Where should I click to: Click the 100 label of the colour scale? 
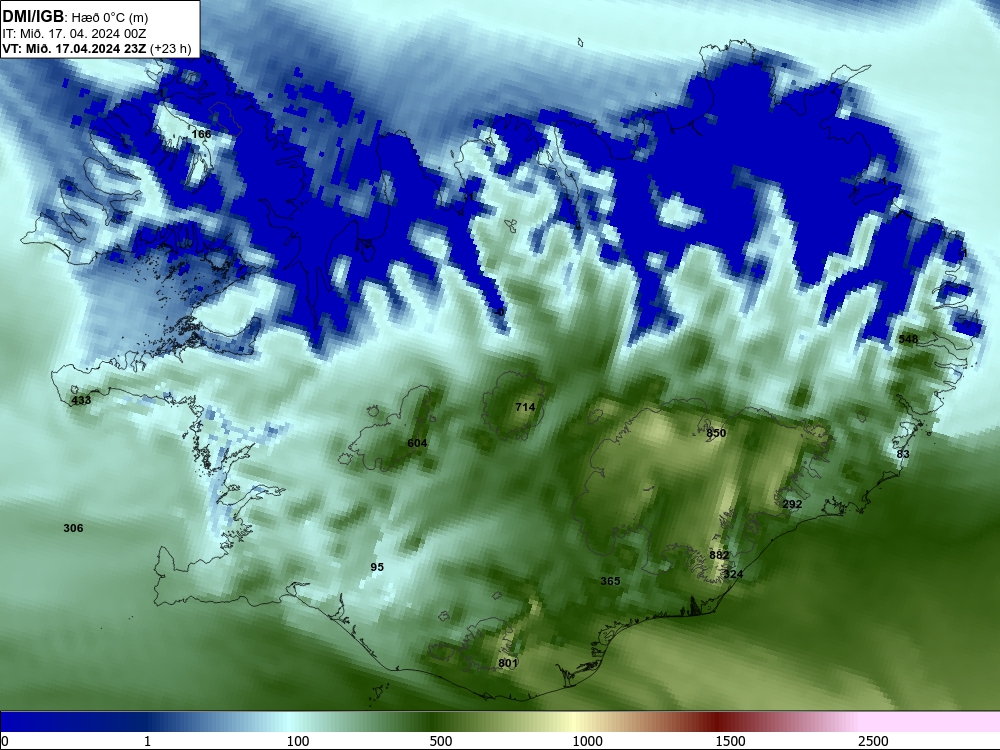click(x=298, y=741)
